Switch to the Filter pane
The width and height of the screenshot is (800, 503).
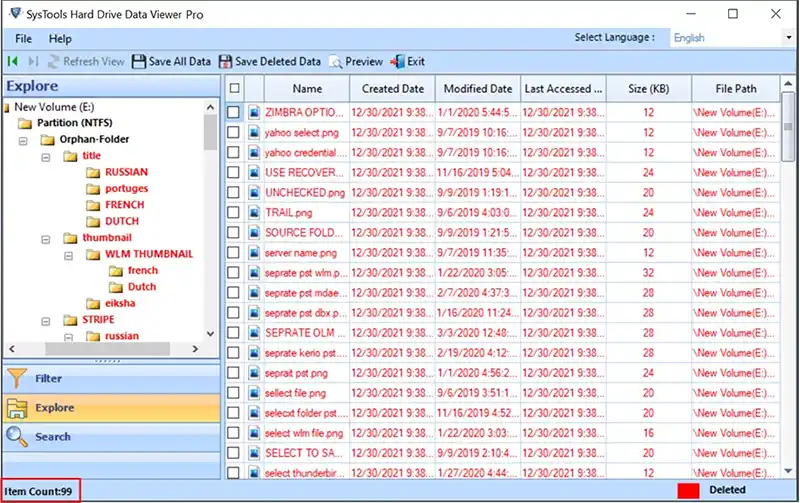(111, 379)
